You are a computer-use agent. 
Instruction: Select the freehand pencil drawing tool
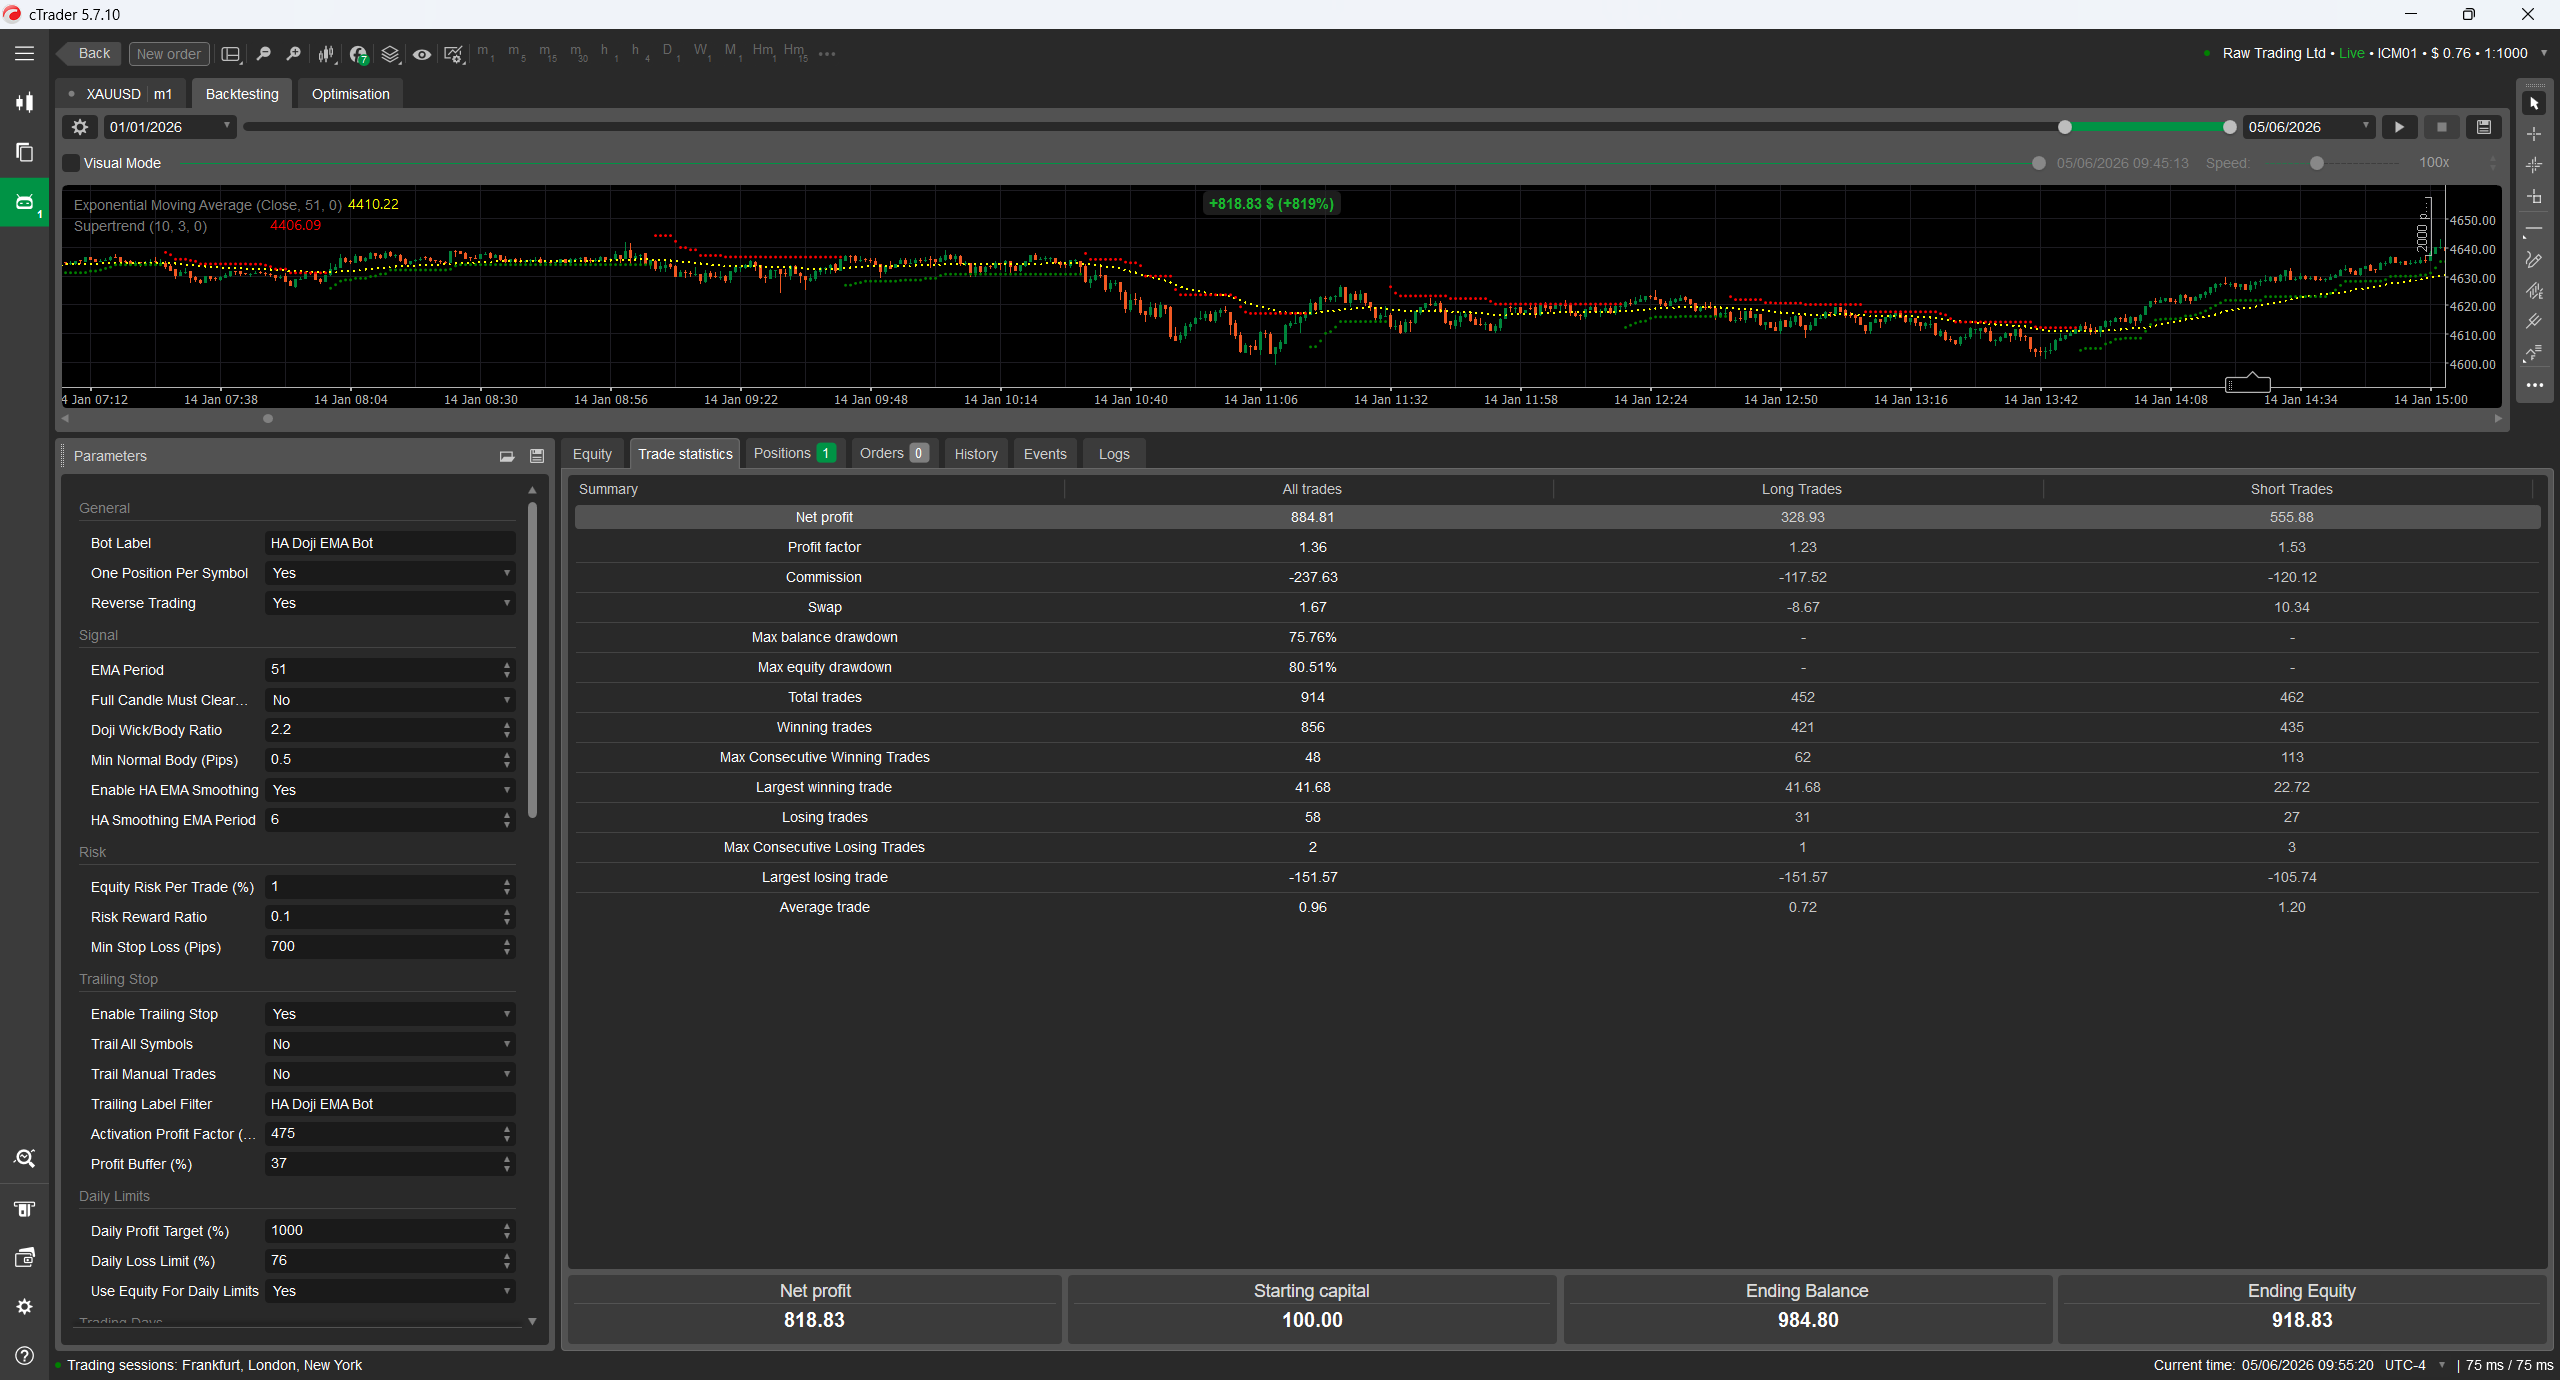(2534, 260)
